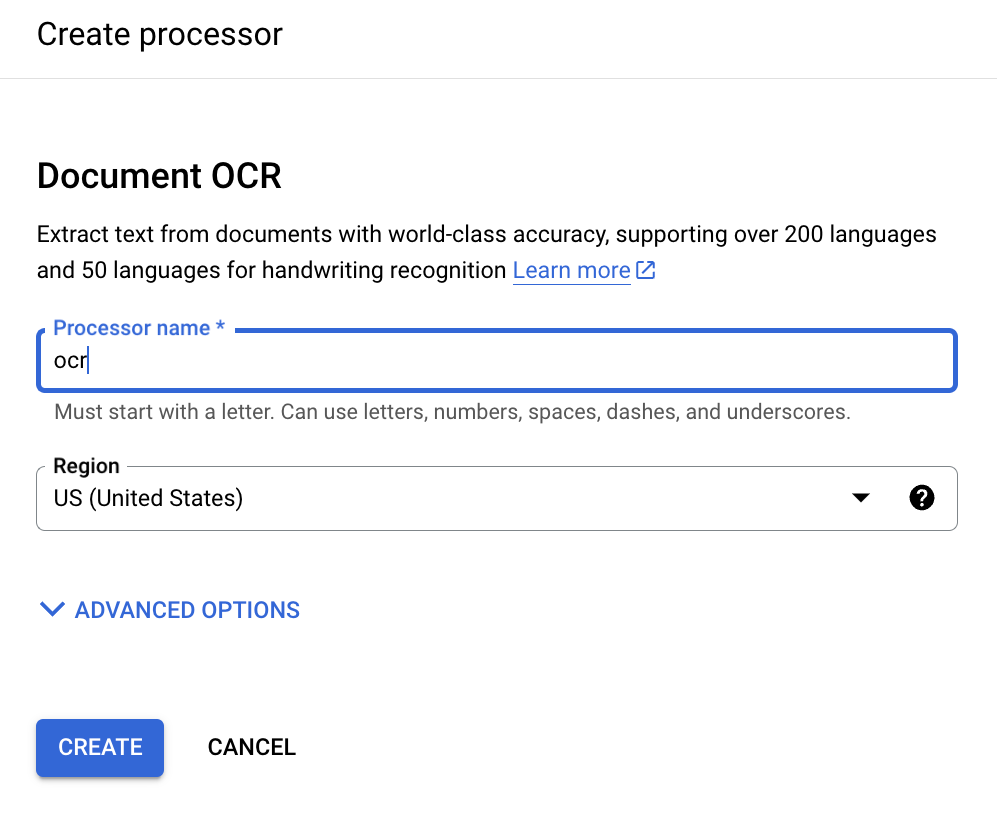This screenshot has height=821, width=997.
Task: Click the chevron icon beside Advanced Options
Action: (52, 609)
